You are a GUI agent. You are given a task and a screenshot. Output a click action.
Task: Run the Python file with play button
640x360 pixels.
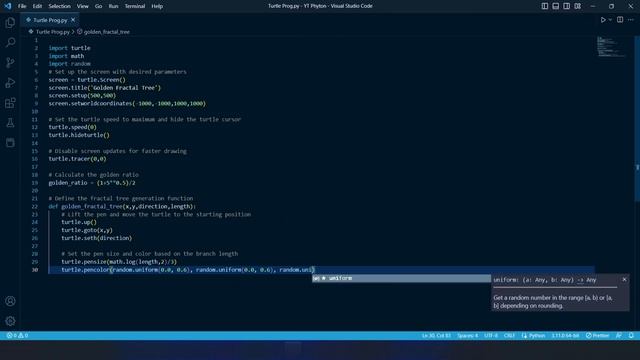coord(603,20)
